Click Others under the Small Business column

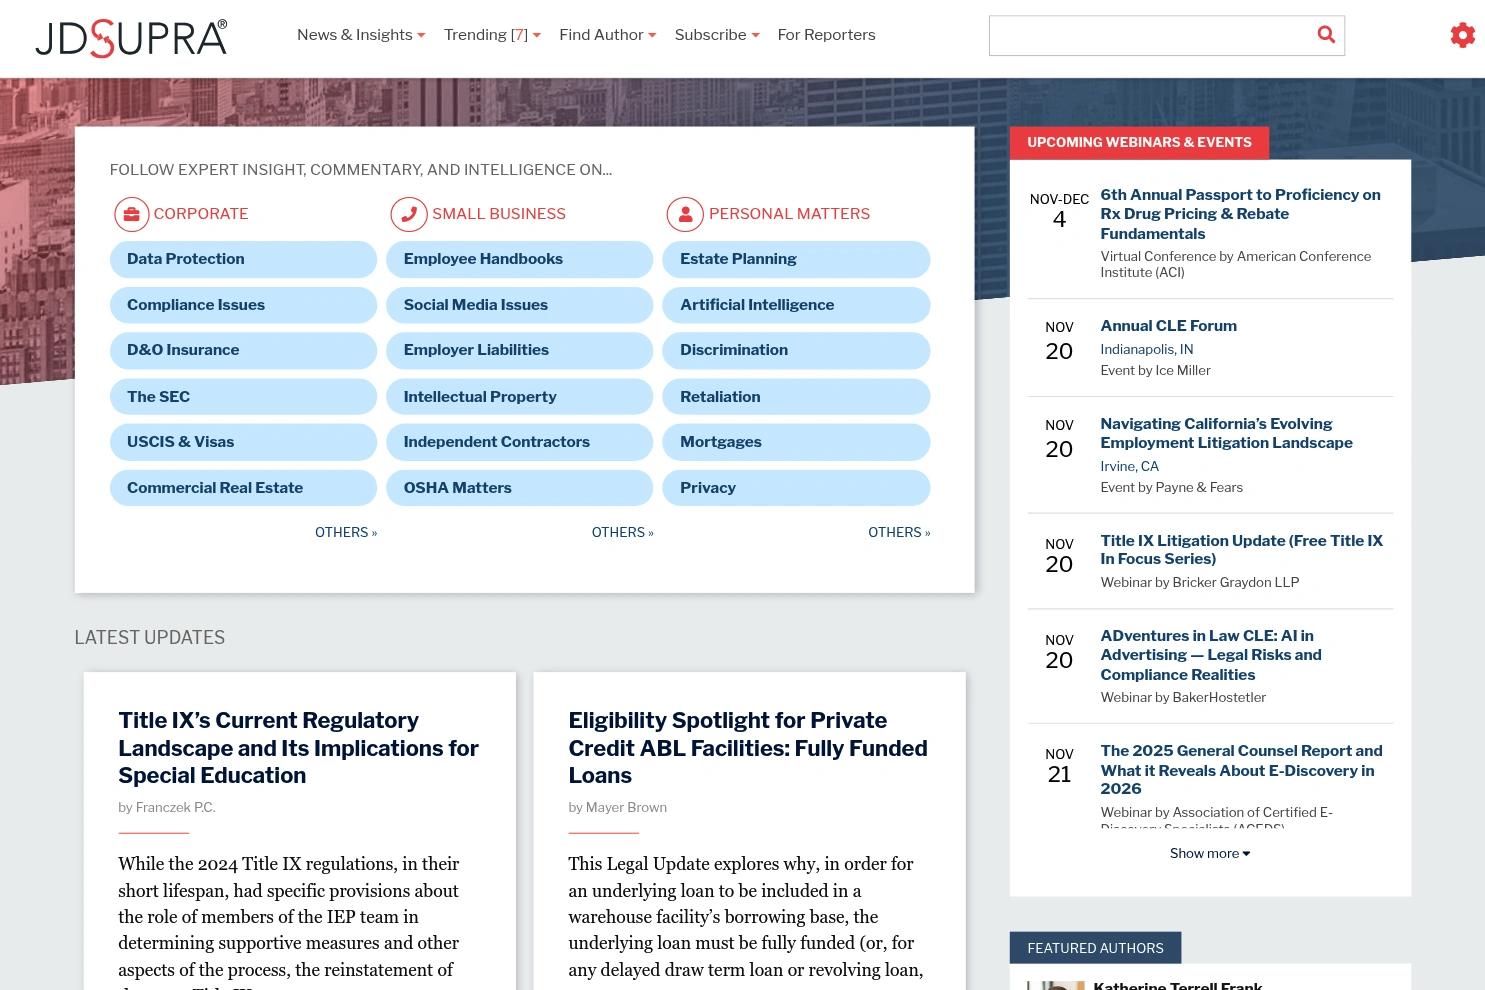tap(622, 533)
